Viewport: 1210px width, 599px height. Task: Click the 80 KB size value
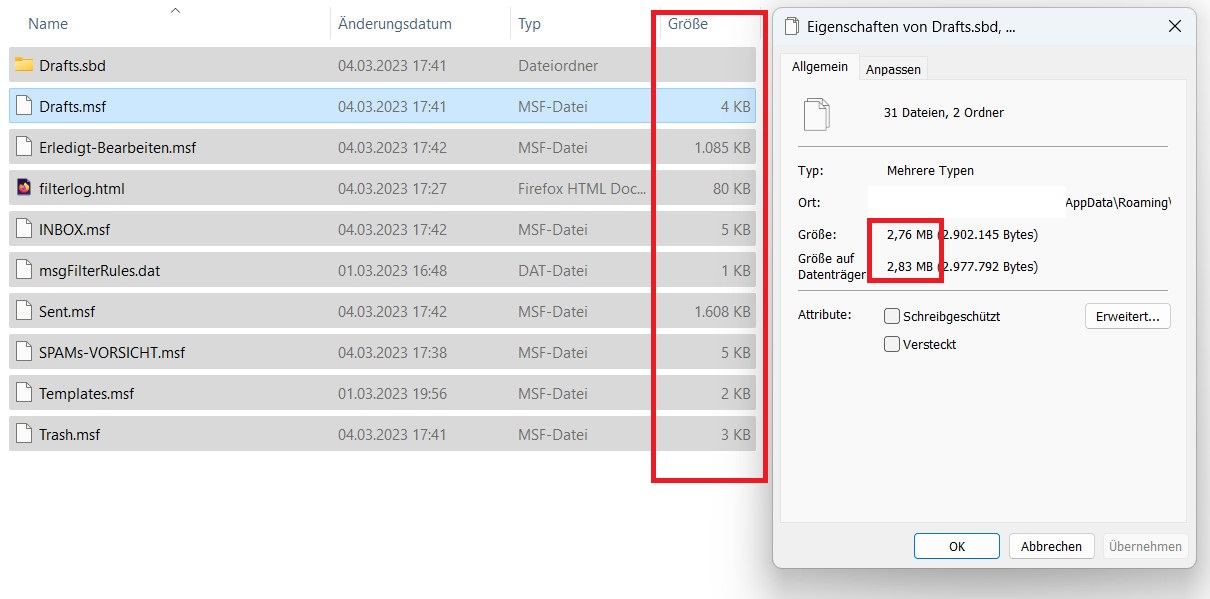[x=732, y=188]
